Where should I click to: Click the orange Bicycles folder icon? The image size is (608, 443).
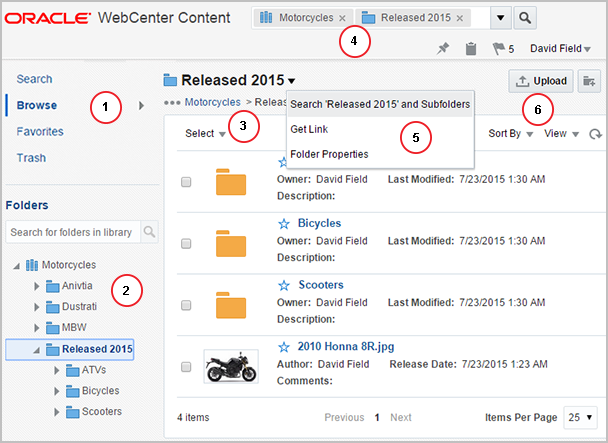231,244
